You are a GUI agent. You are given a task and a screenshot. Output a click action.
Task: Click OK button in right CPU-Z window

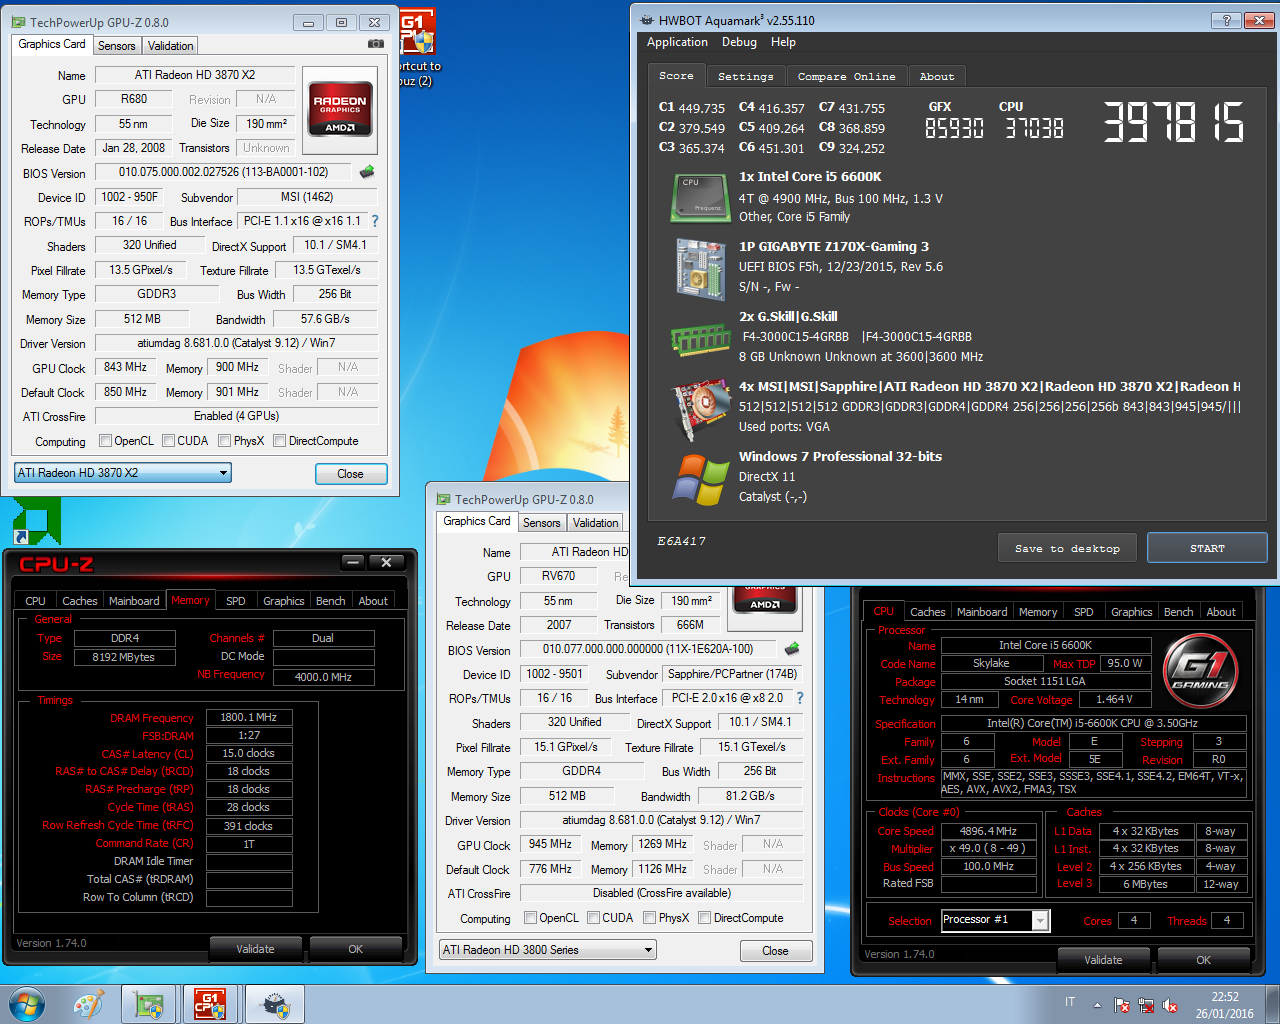[x=1204, y=960]
